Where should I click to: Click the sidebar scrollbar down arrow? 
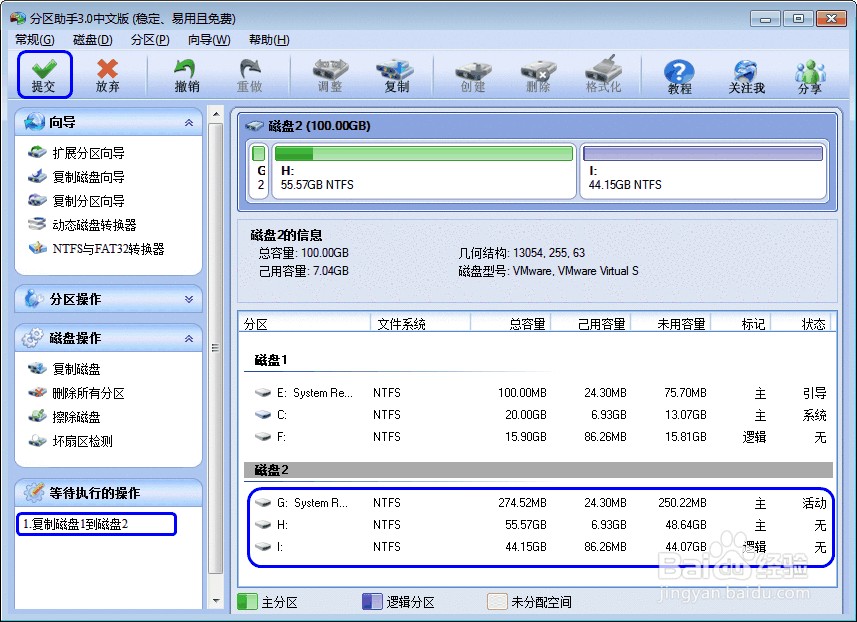[216, 601]
